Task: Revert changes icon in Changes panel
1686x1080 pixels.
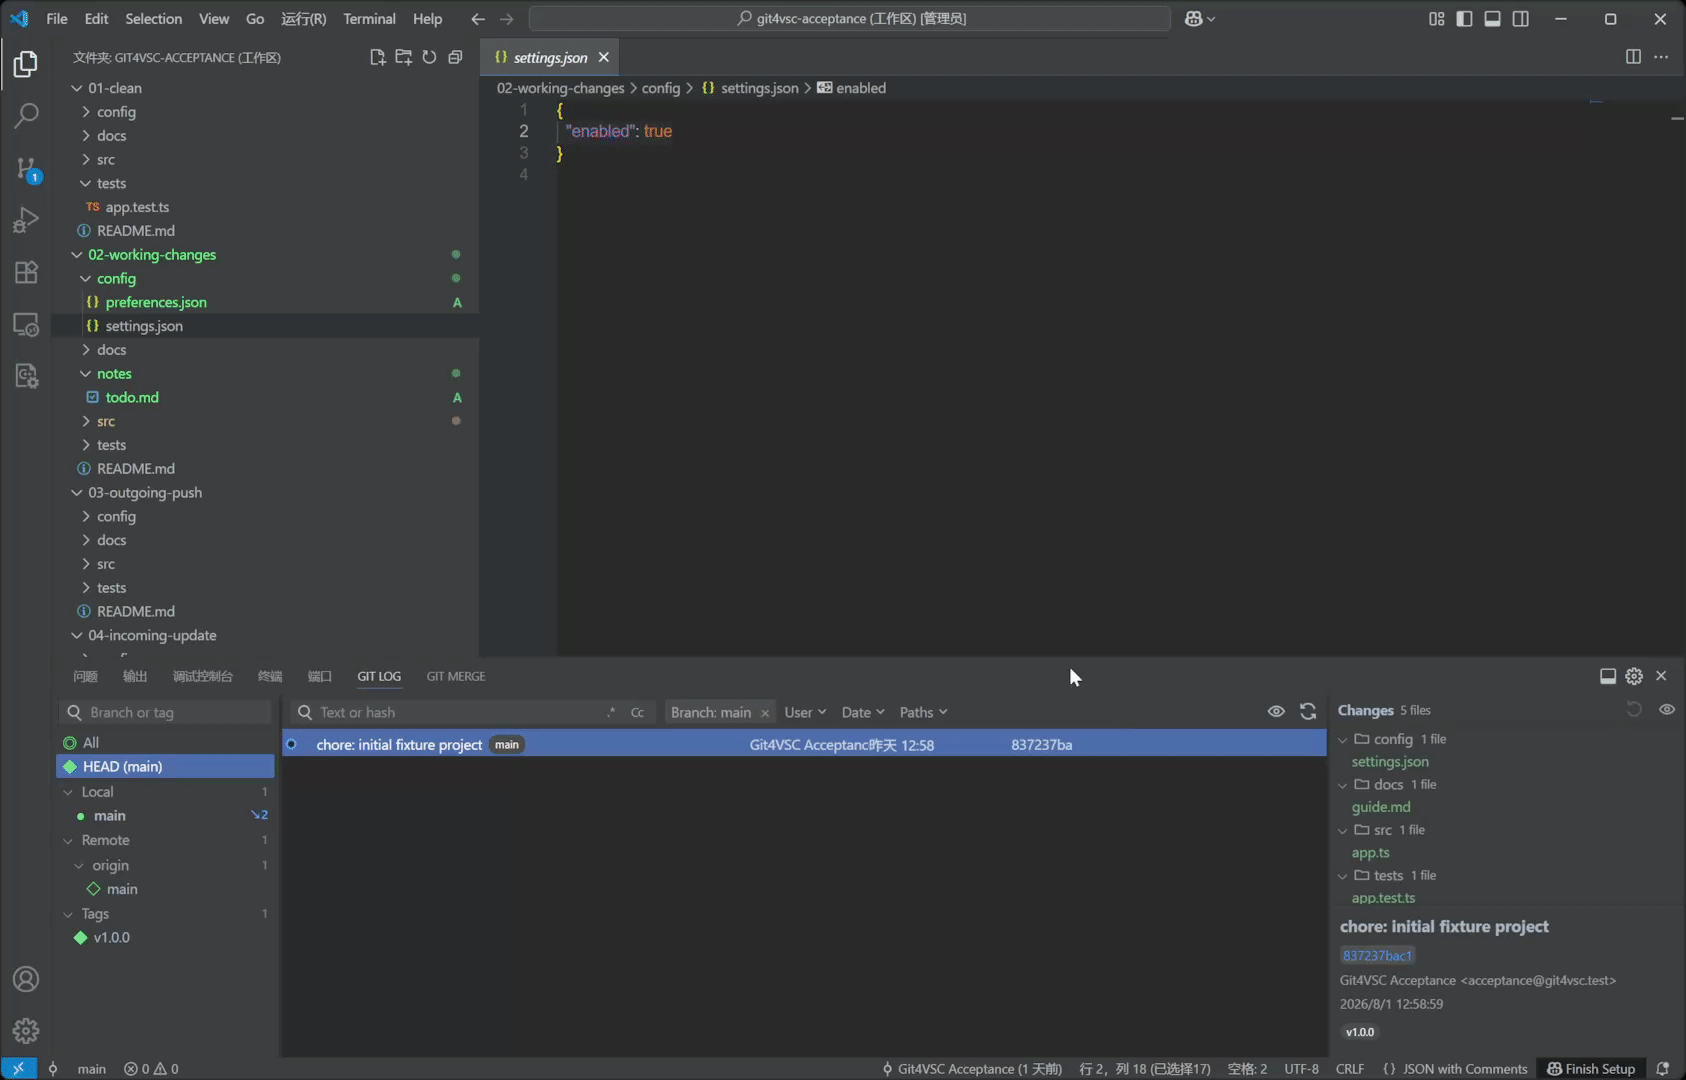Action: pyautogui.click(x=1634, y=709)
